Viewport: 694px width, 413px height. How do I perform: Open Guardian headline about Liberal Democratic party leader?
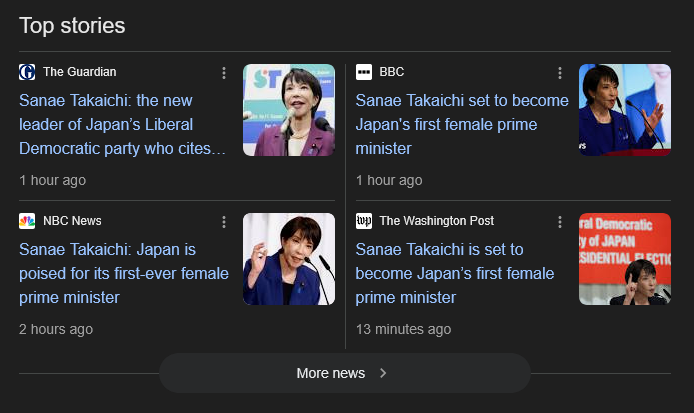[x=122, y=125]
